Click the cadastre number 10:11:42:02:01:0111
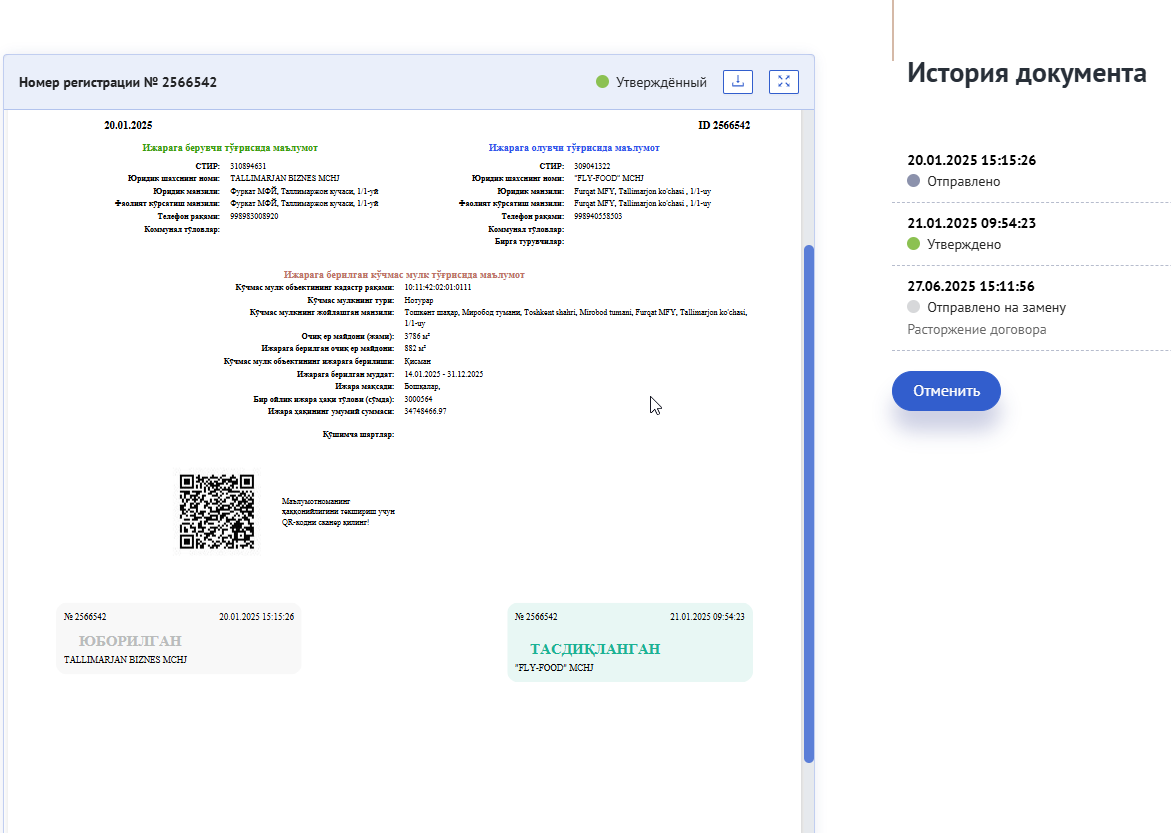 click(438, 287)
